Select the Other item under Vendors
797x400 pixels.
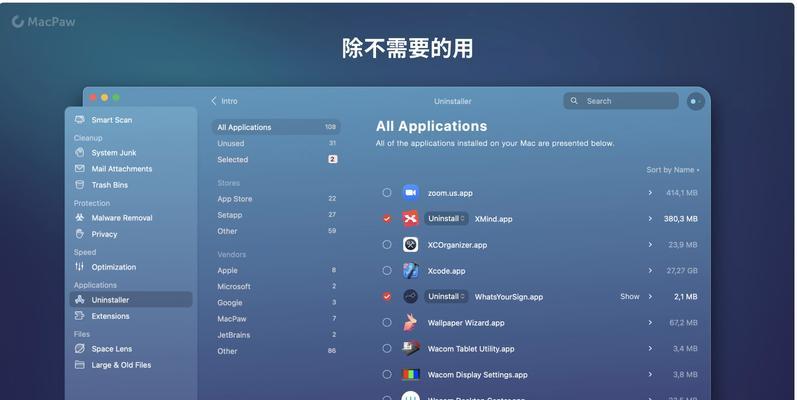[276, 351]
